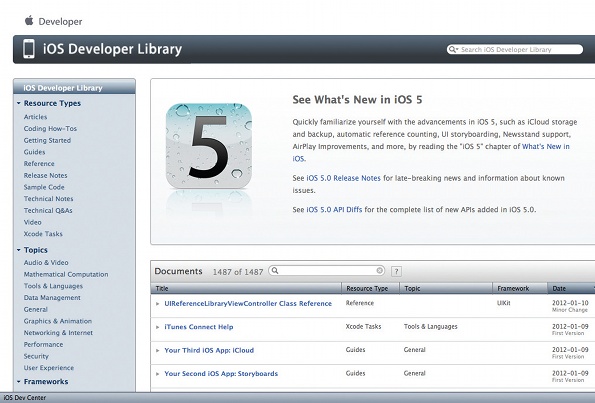Screen dimensions: 595x403
Task: Expand Your Second iOS App: Storyboards row
Action: (x=157, y=374)
